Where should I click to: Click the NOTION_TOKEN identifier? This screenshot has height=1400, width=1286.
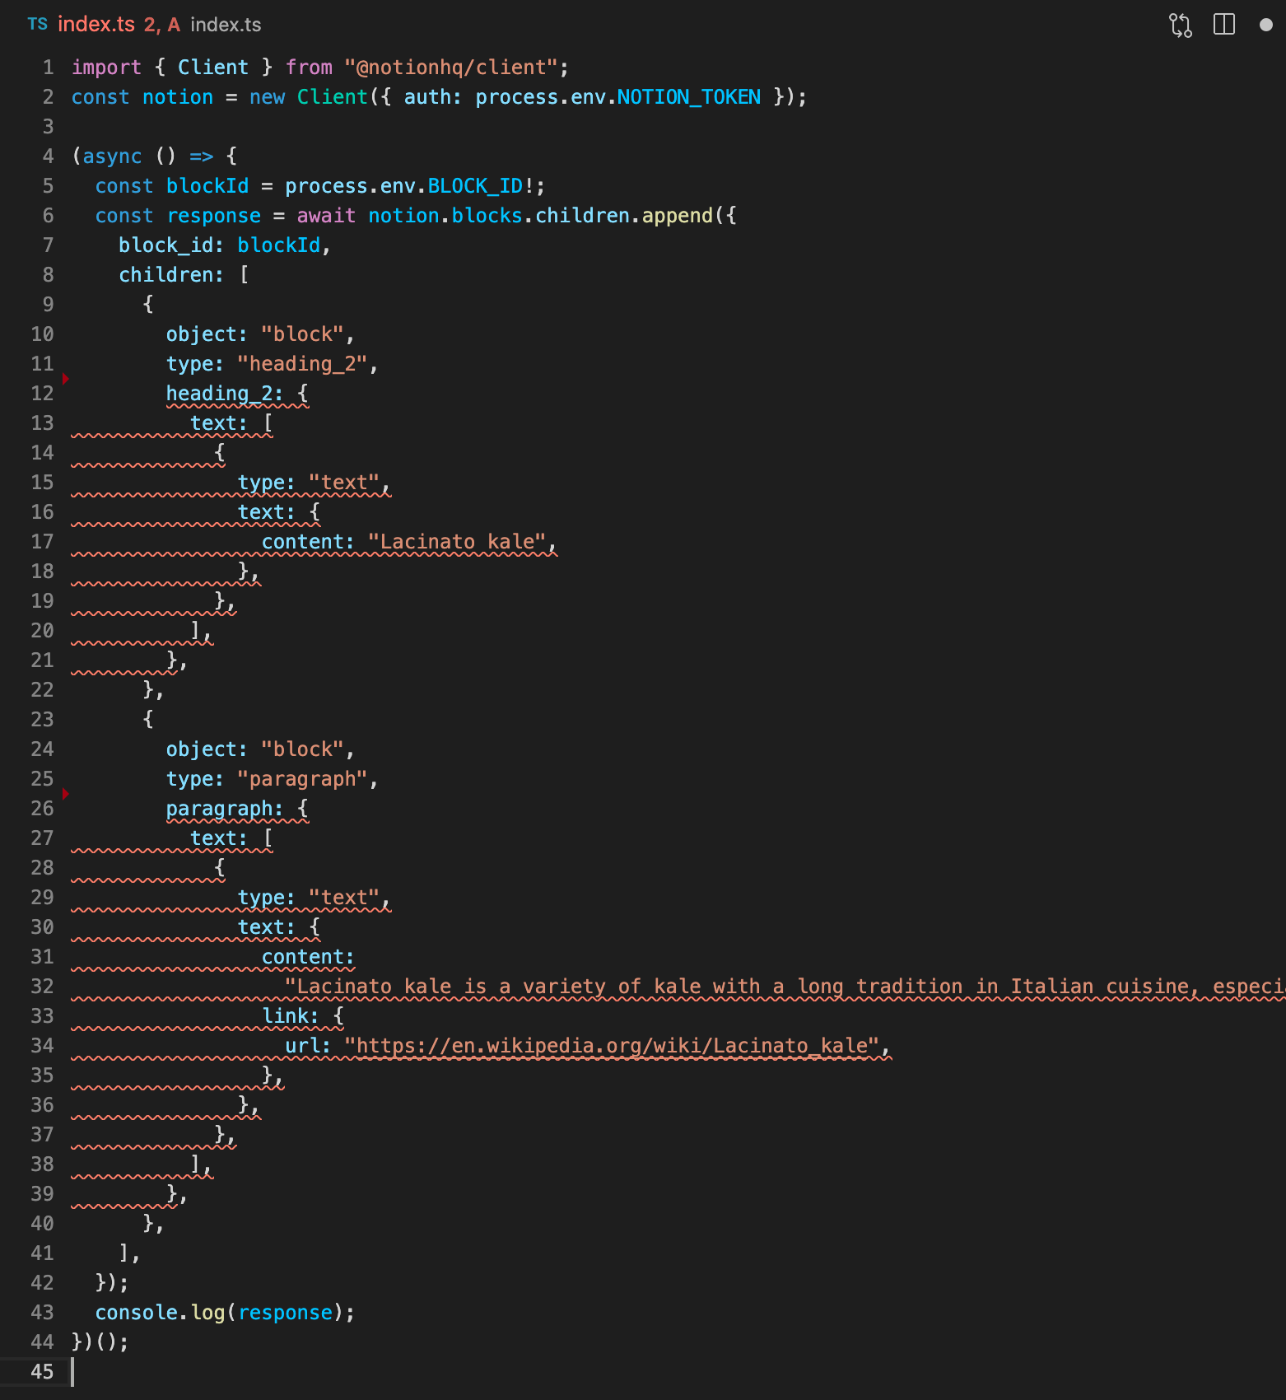[x=689, y=97]
